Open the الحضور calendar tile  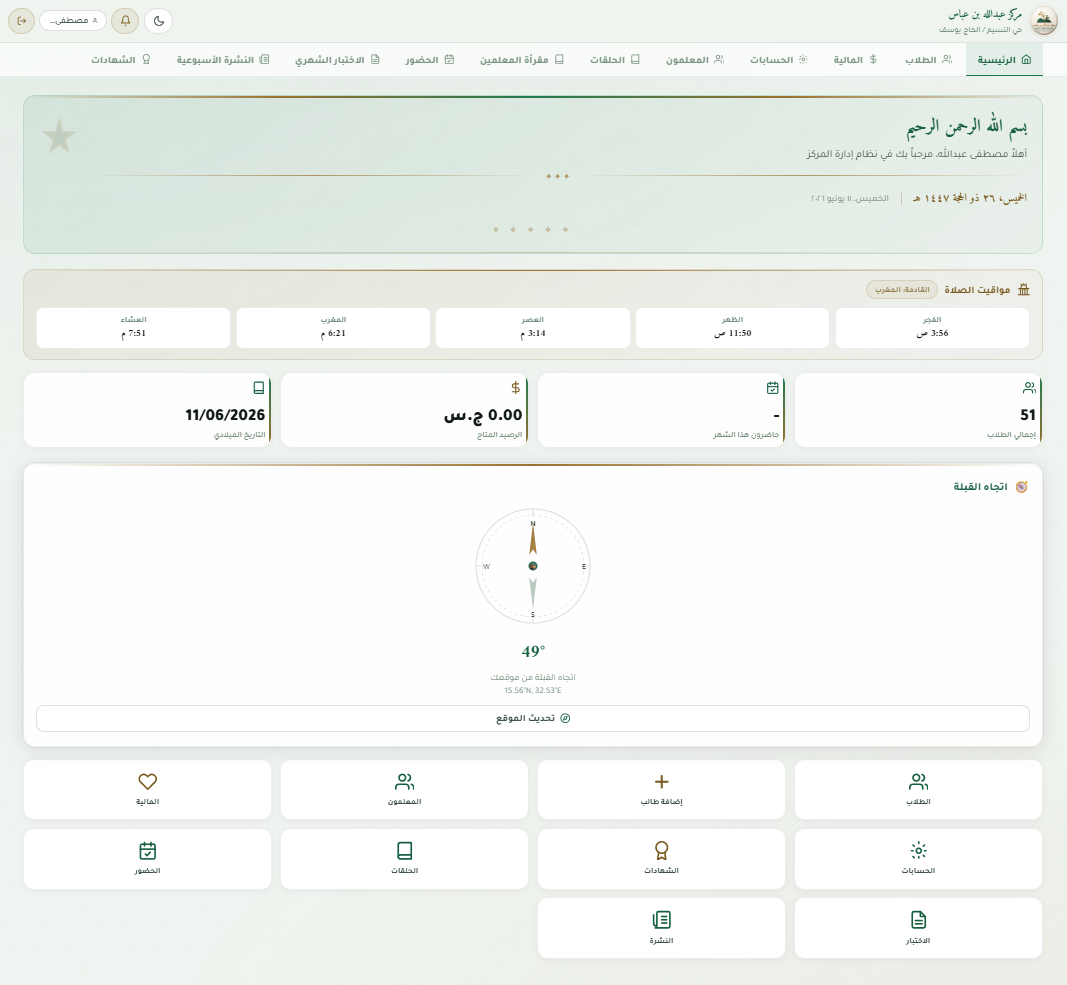(148, 859)
